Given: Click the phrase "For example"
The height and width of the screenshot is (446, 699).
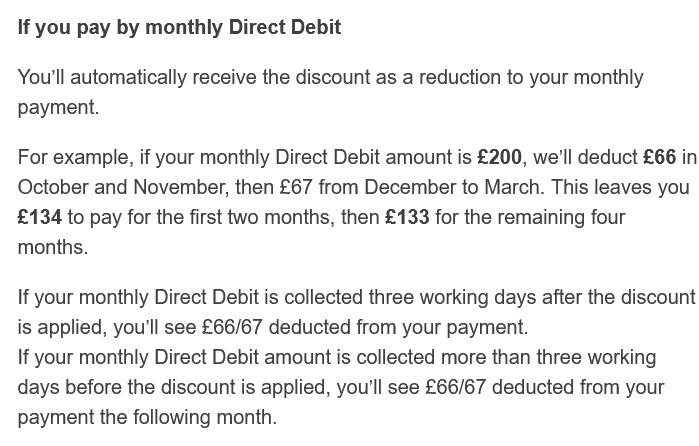Looking at the screenshot, I should [75, 157].
